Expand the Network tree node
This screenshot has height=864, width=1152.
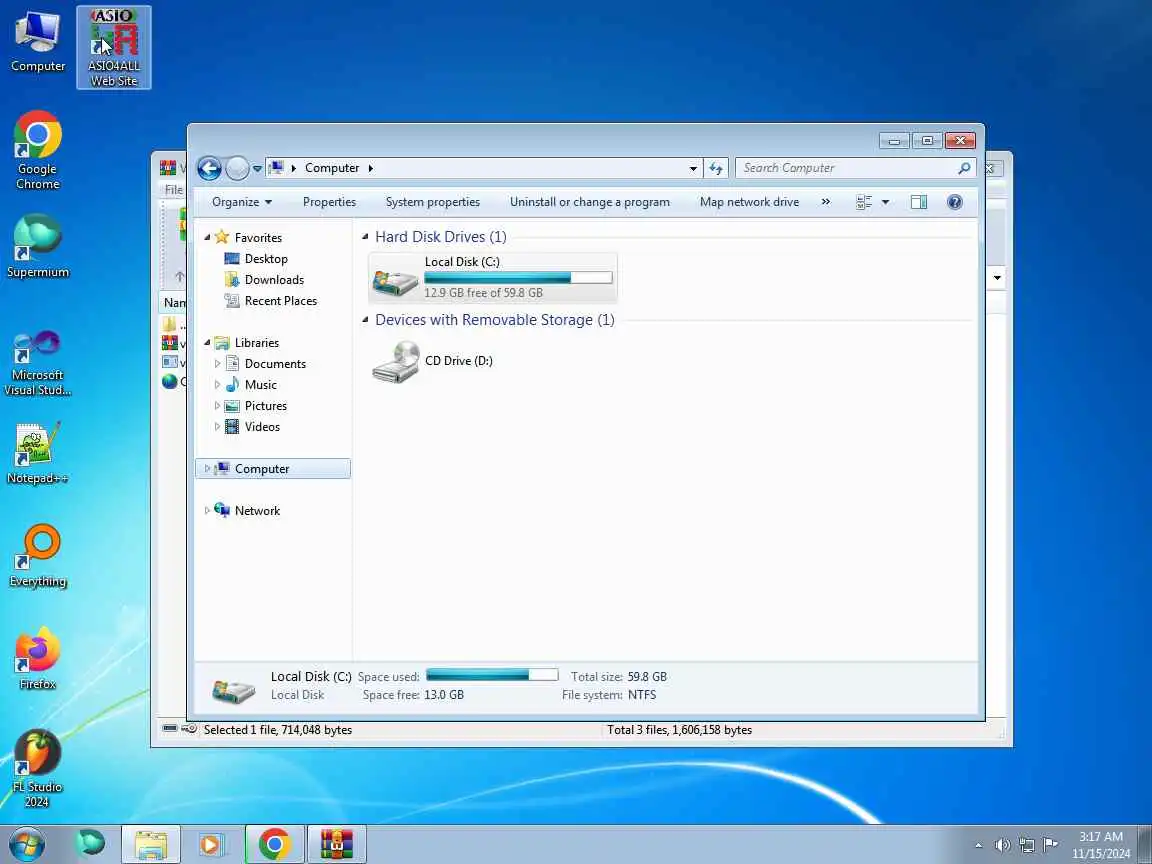207,511
